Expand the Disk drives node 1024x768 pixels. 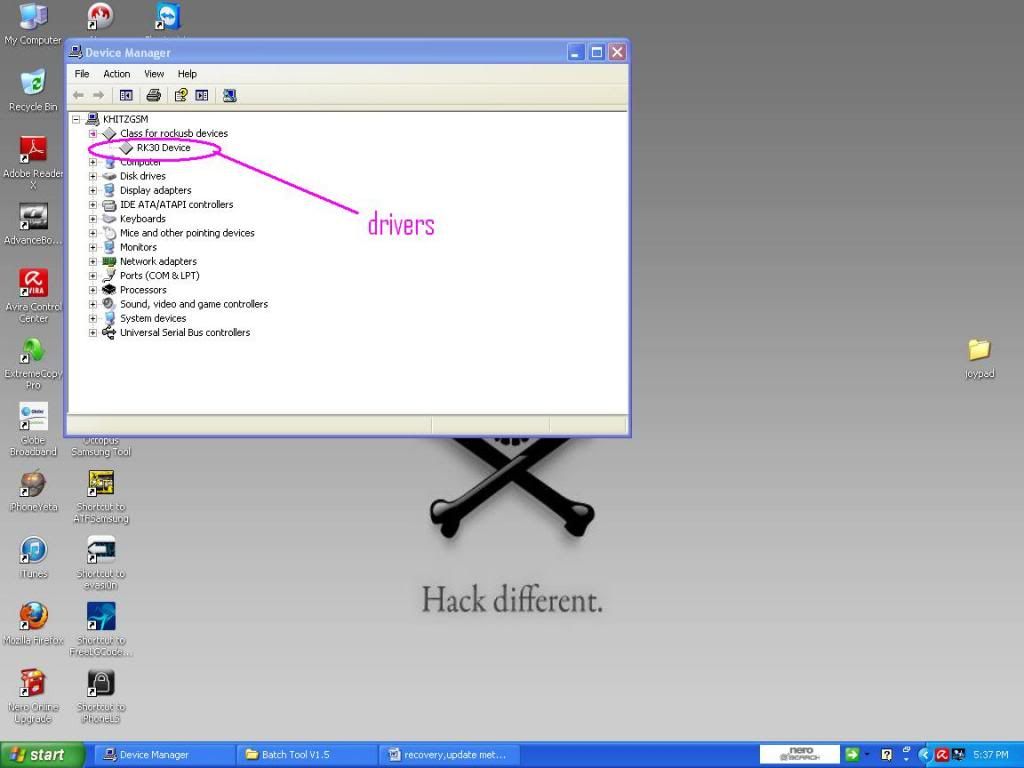pyautogui.click(x=93, y=176)
